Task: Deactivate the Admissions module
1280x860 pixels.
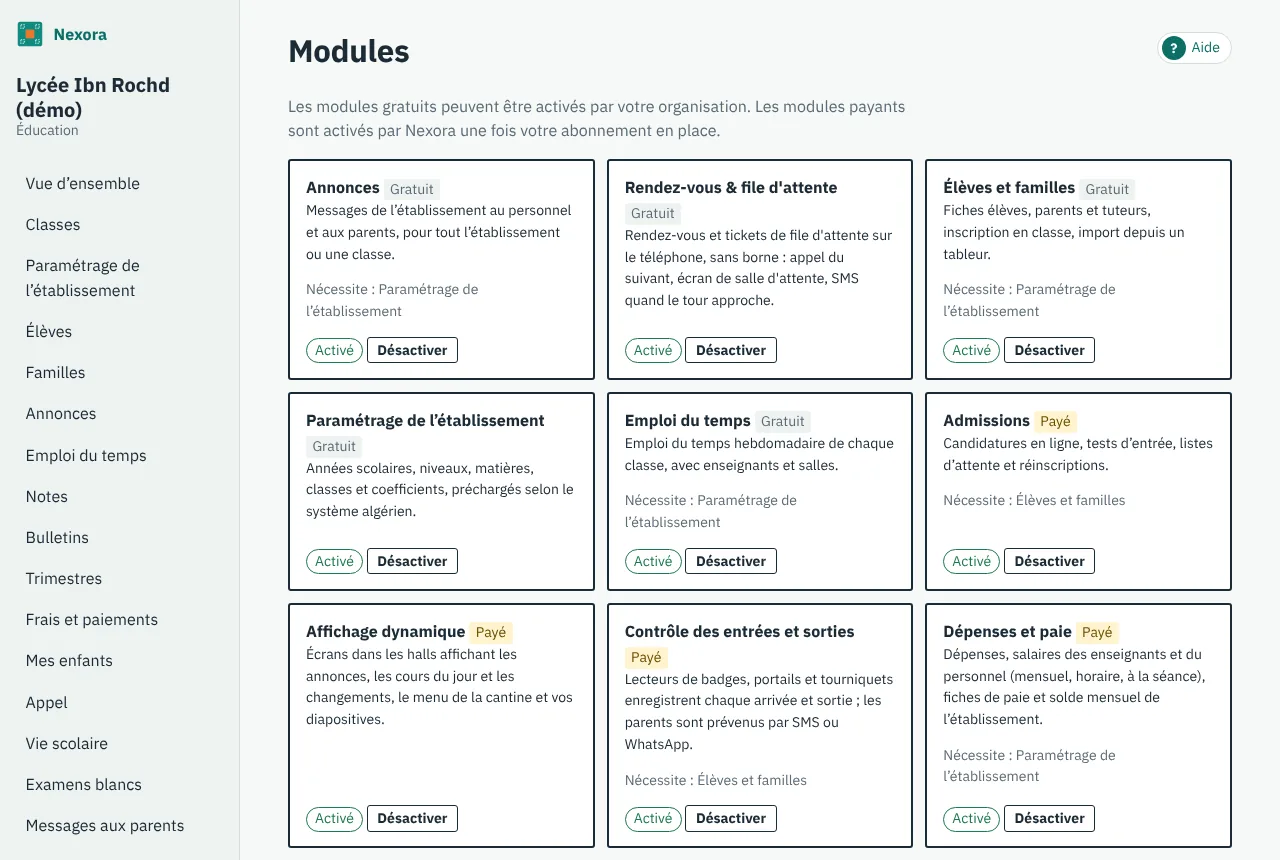Action: click(x=1049, y=561)
